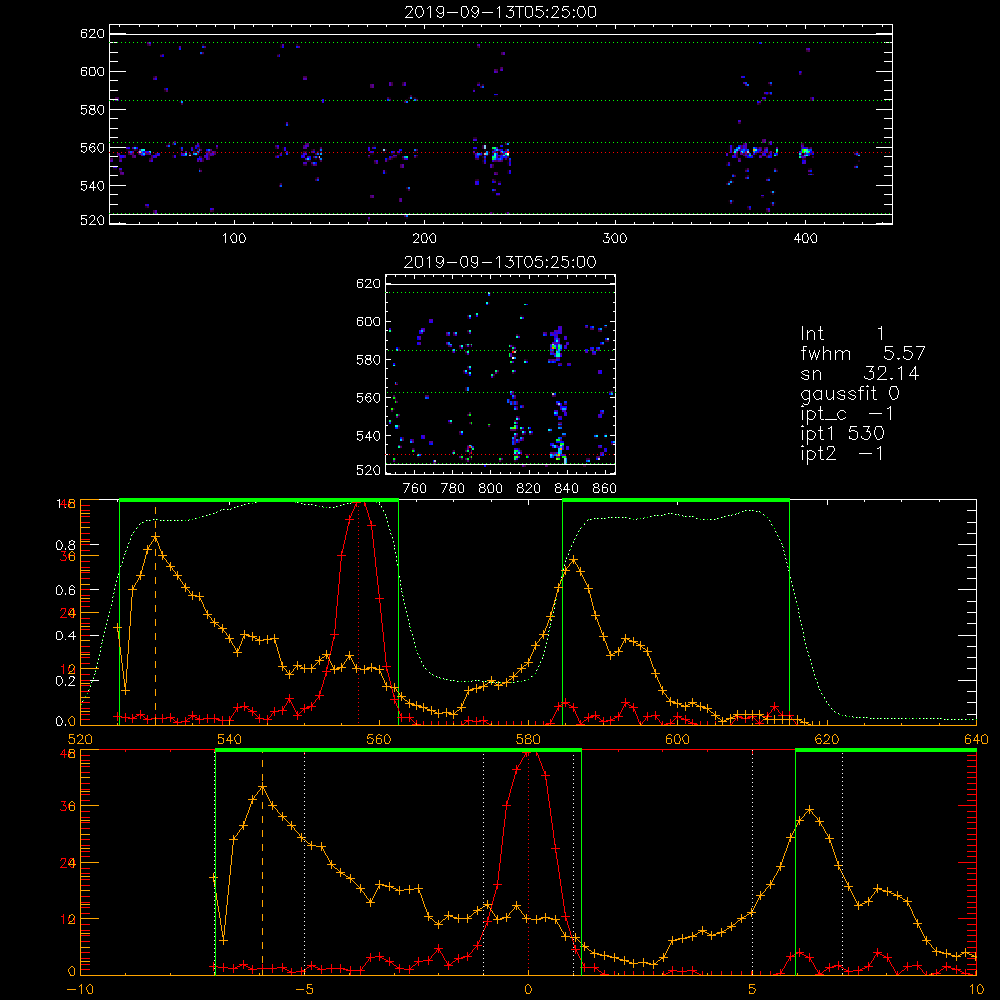This screenshot has width=1000, height=1000.
Task: Select the 'ipt1 530' readout line
Action: 842,434
